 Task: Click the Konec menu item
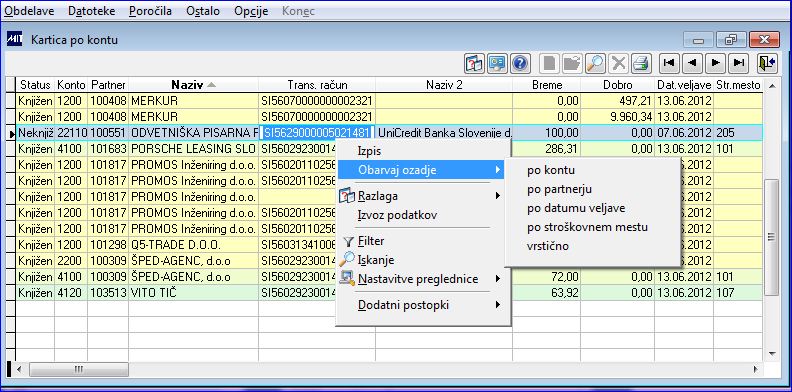[298, 11]
